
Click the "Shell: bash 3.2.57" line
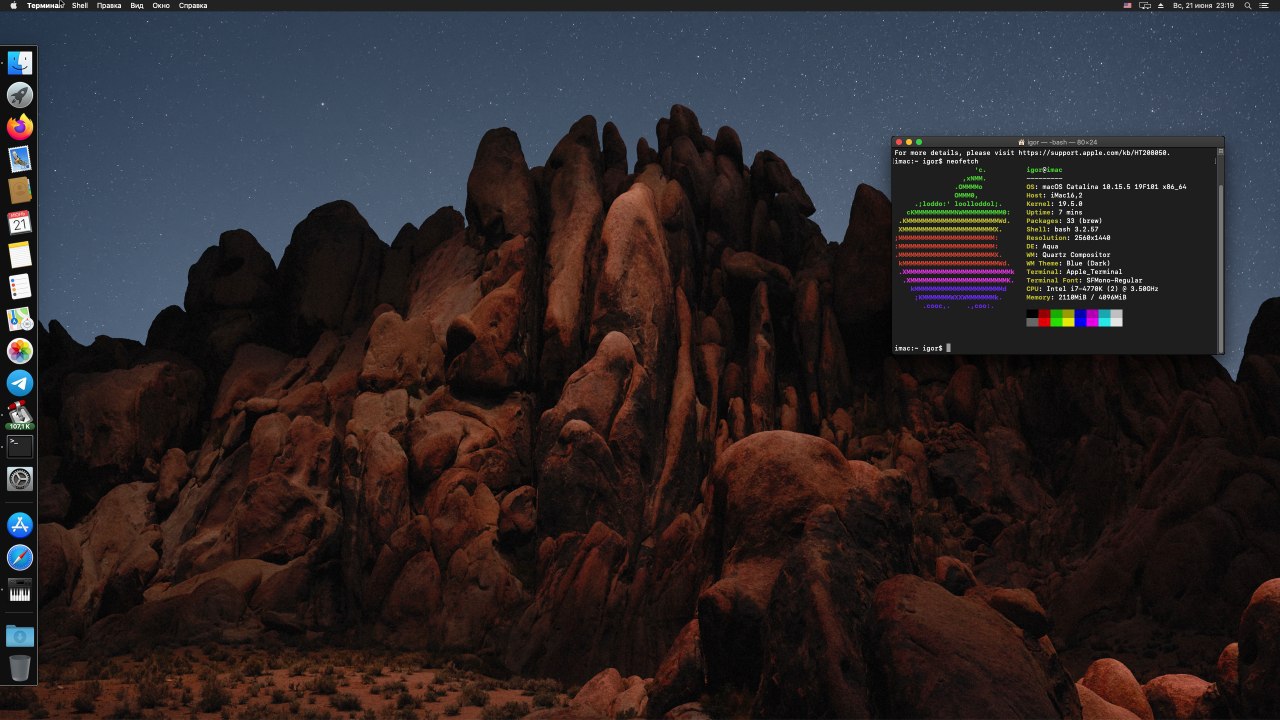point(1062,229)
